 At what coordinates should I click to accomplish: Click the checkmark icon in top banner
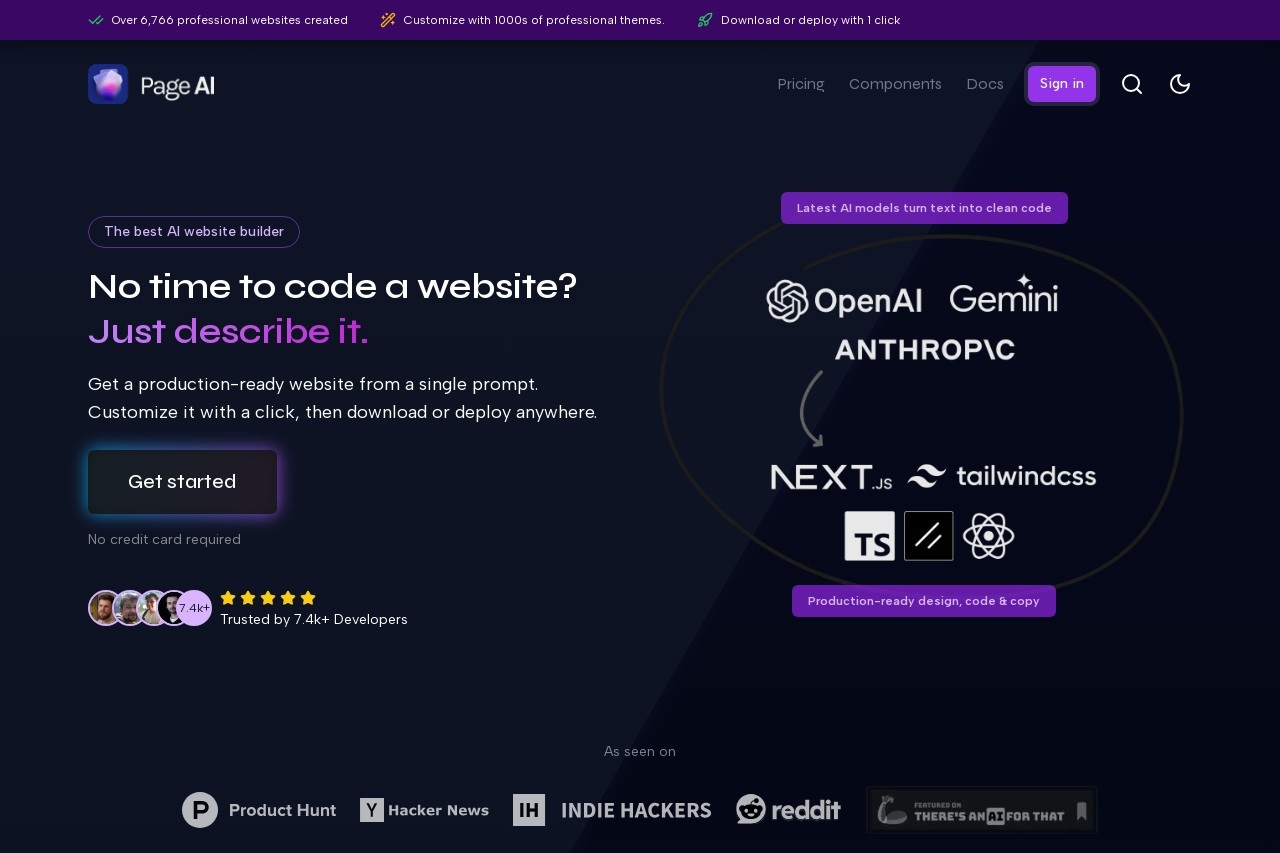point(96,20)
